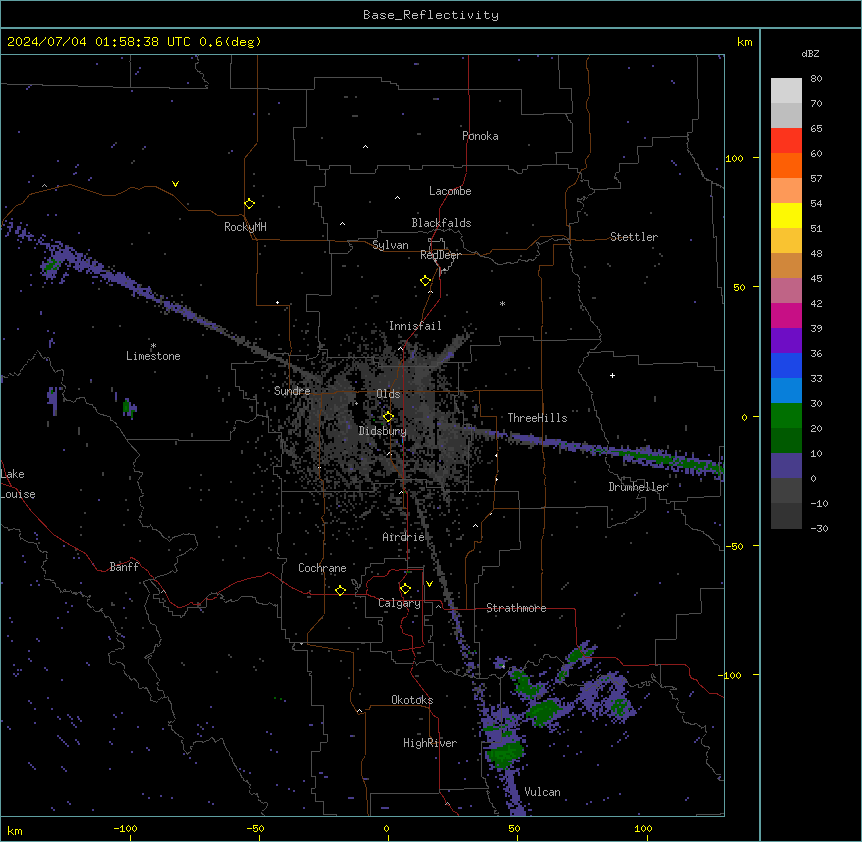Click the -100 tick label on the x-axis
Screen dimensions: 862x842
coord(125,828)
